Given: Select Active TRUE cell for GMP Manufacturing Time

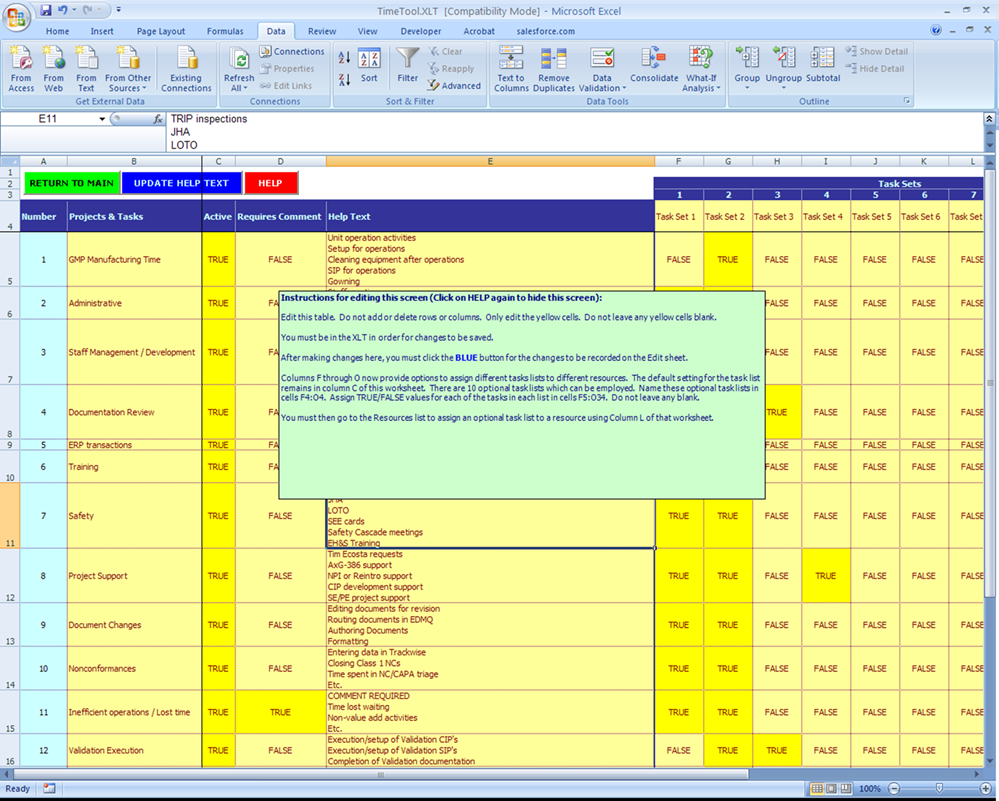Looking at the screenshot, I should tap(218, 259).
